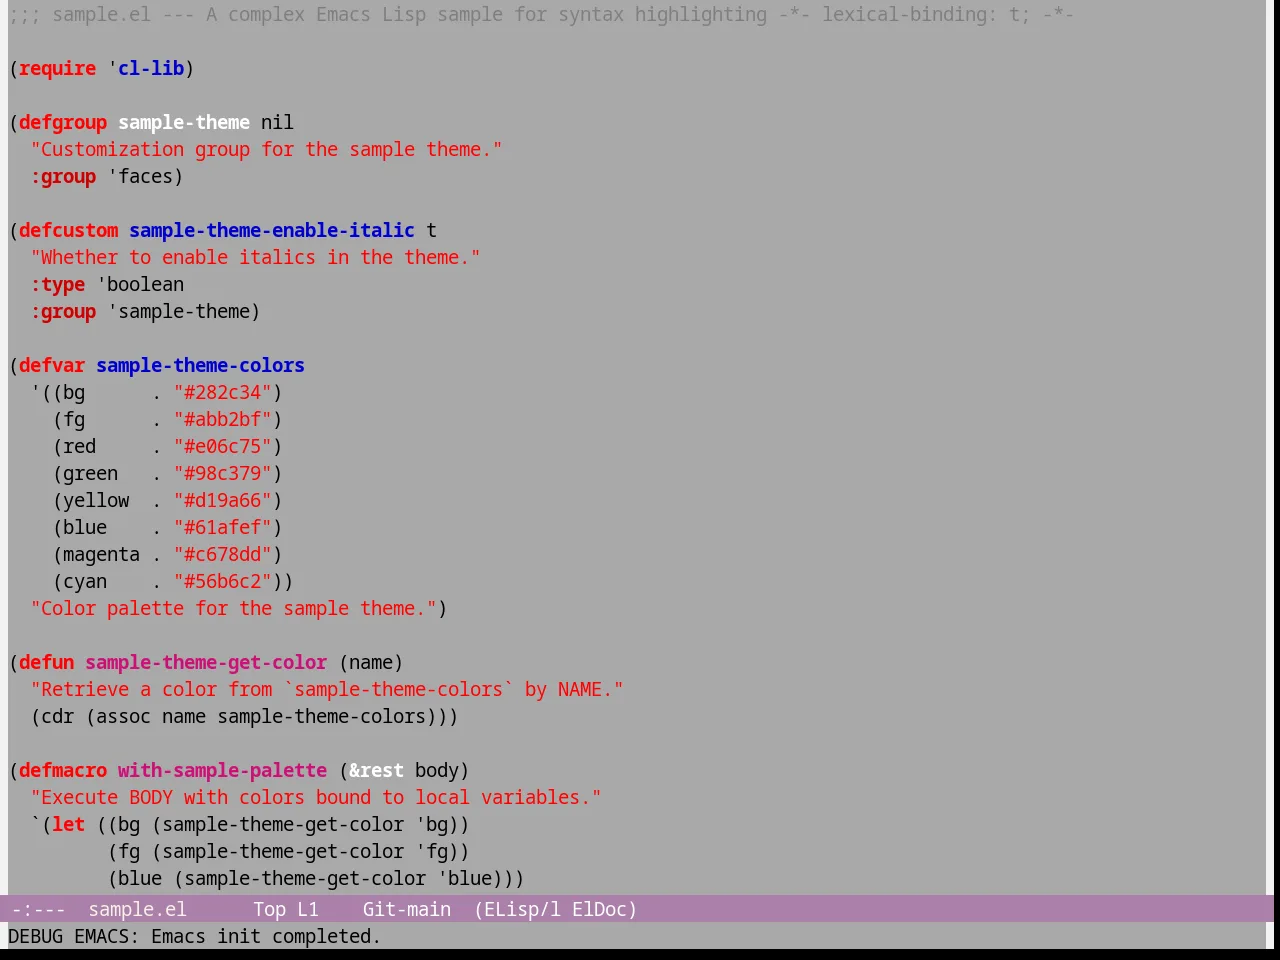Click the color string "#282c34"
The height and width of the screenshot is (960, 1280).
223,392
